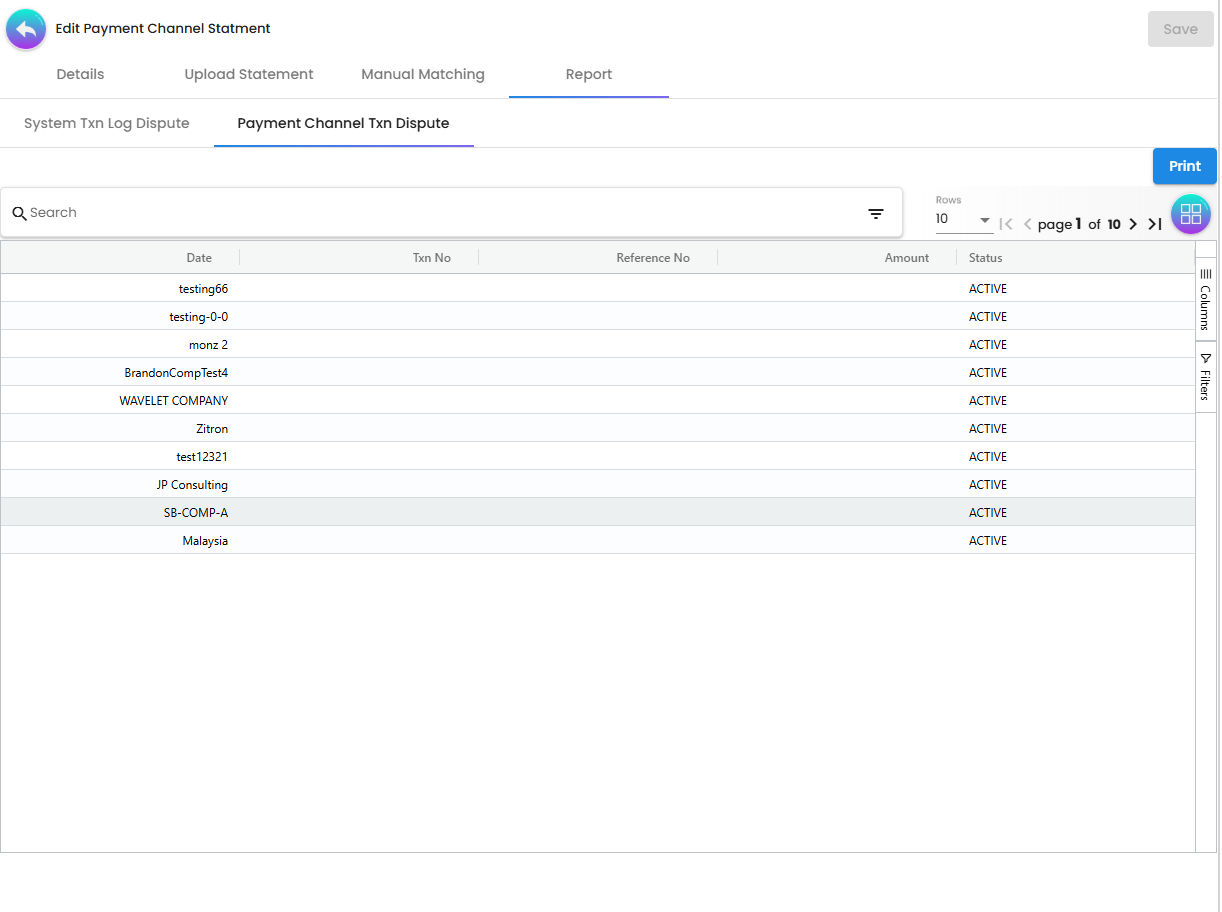Click the Save button
The height and width of the screenshot is (912, 1222).
click(x=1181, y=29)
